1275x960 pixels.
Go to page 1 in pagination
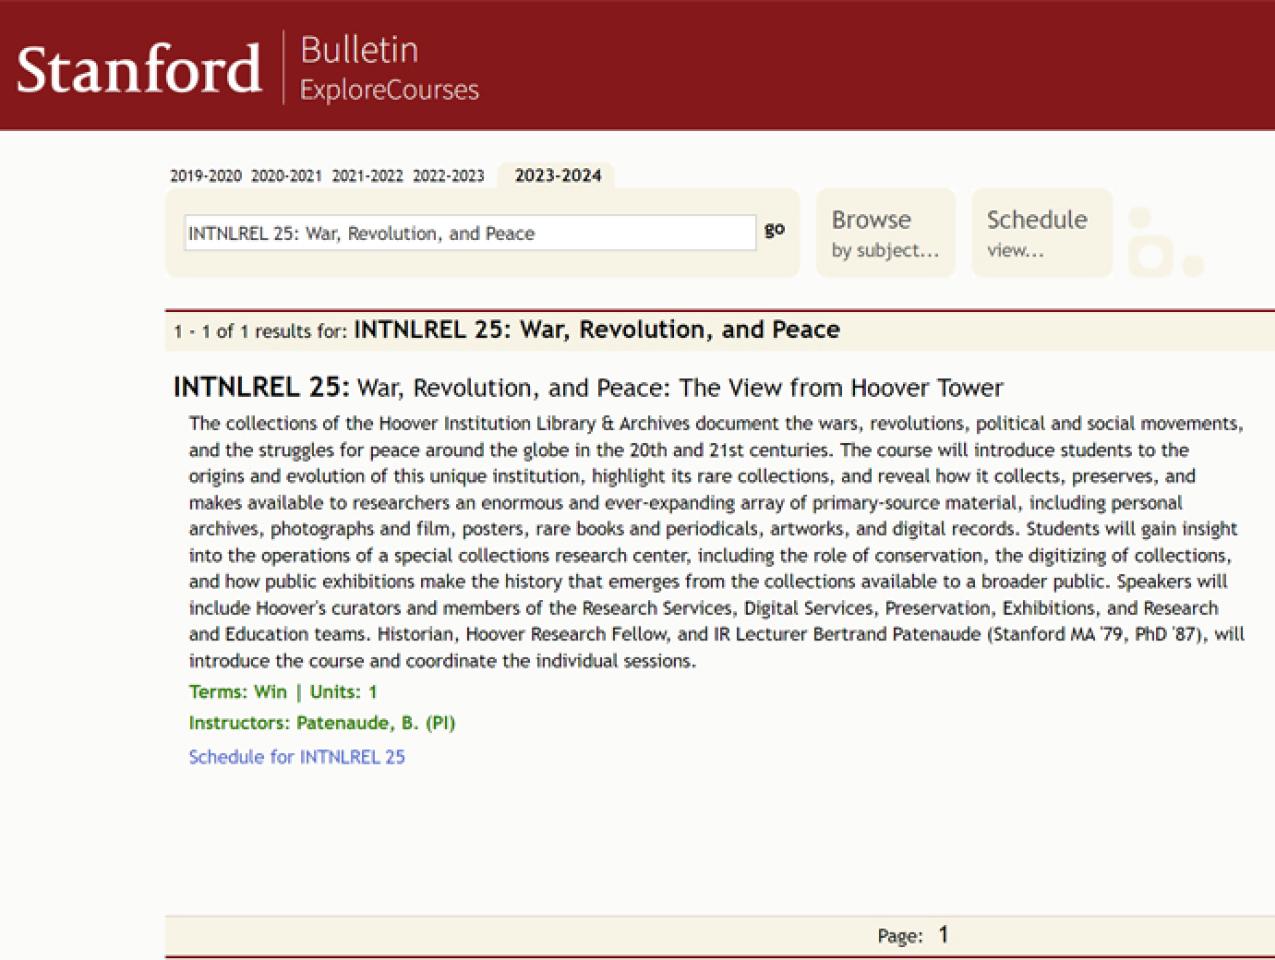pos(943,935)
